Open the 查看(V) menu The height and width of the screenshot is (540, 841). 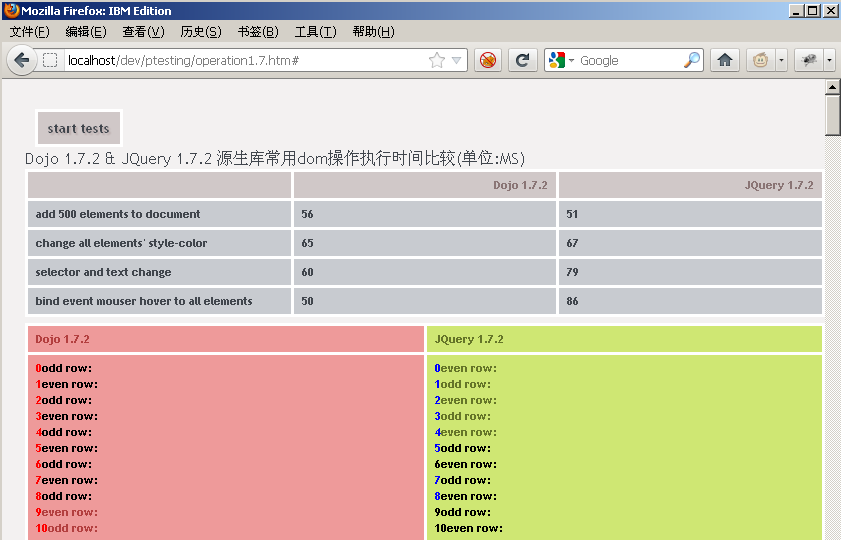(x=143, y=32)
